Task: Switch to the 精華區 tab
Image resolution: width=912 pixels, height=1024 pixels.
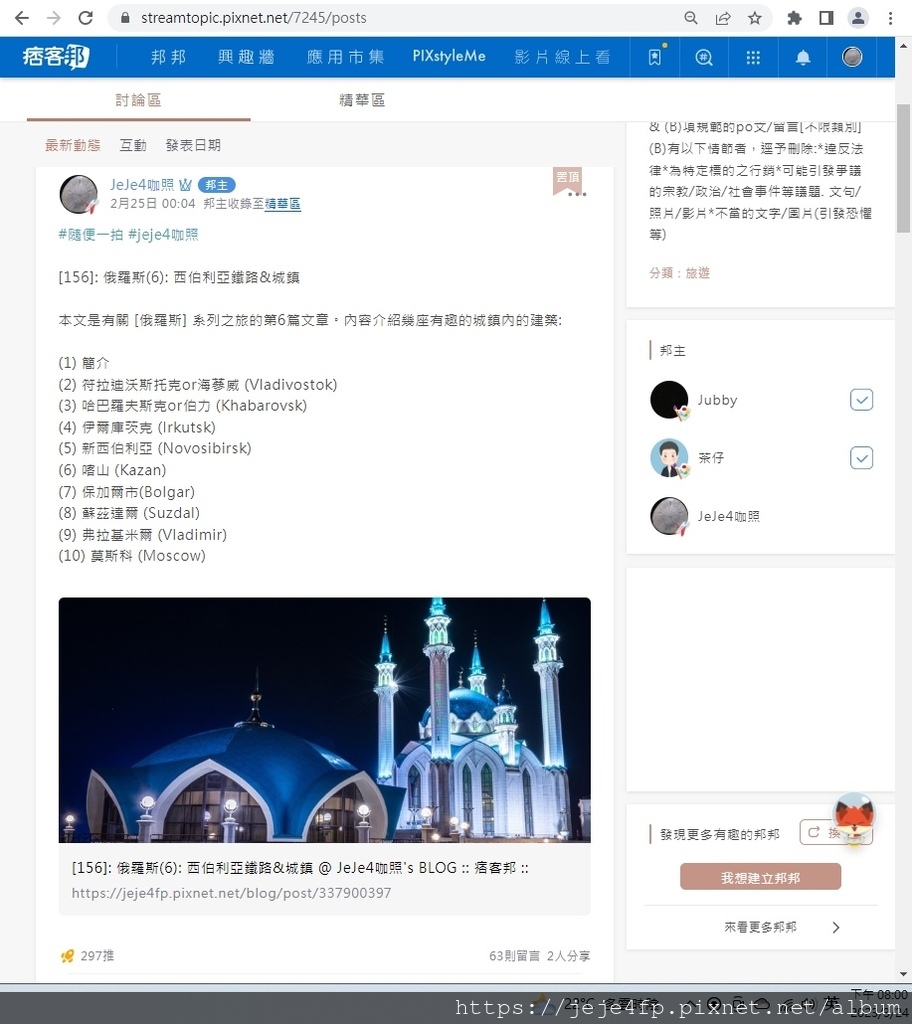Action: click(x=362, y=100)
